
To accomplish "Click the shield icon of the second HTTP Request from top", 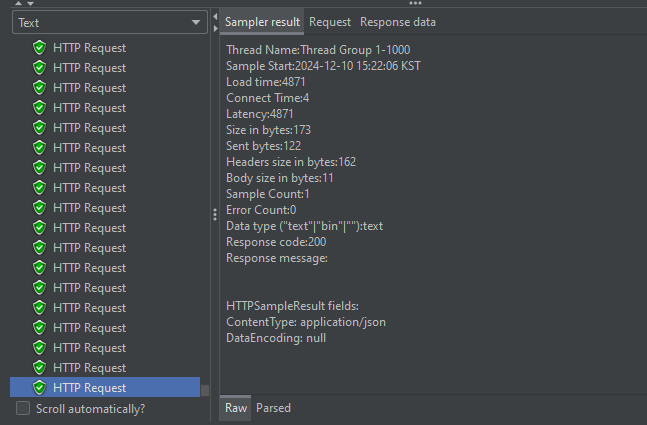I will (x=40, y=68).
